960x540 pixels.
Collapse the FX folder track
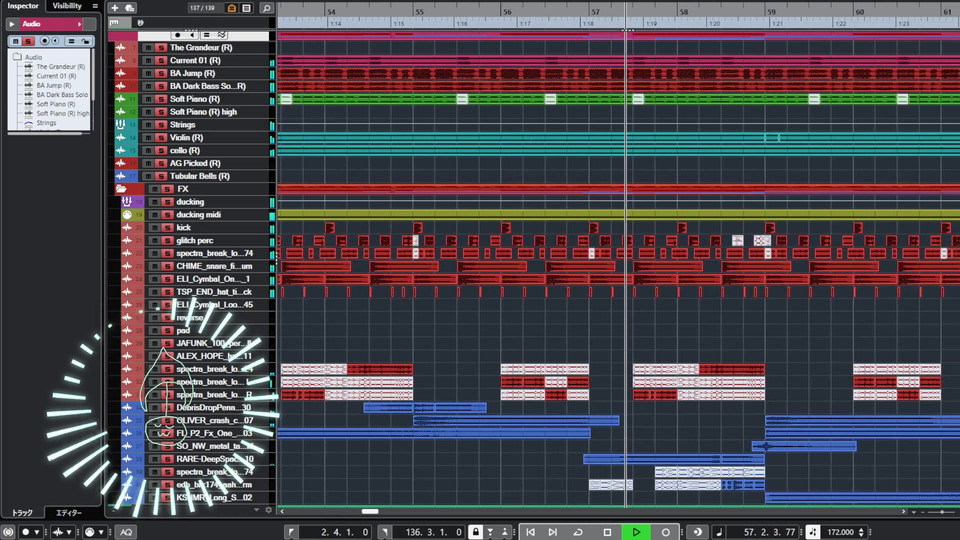121,189
